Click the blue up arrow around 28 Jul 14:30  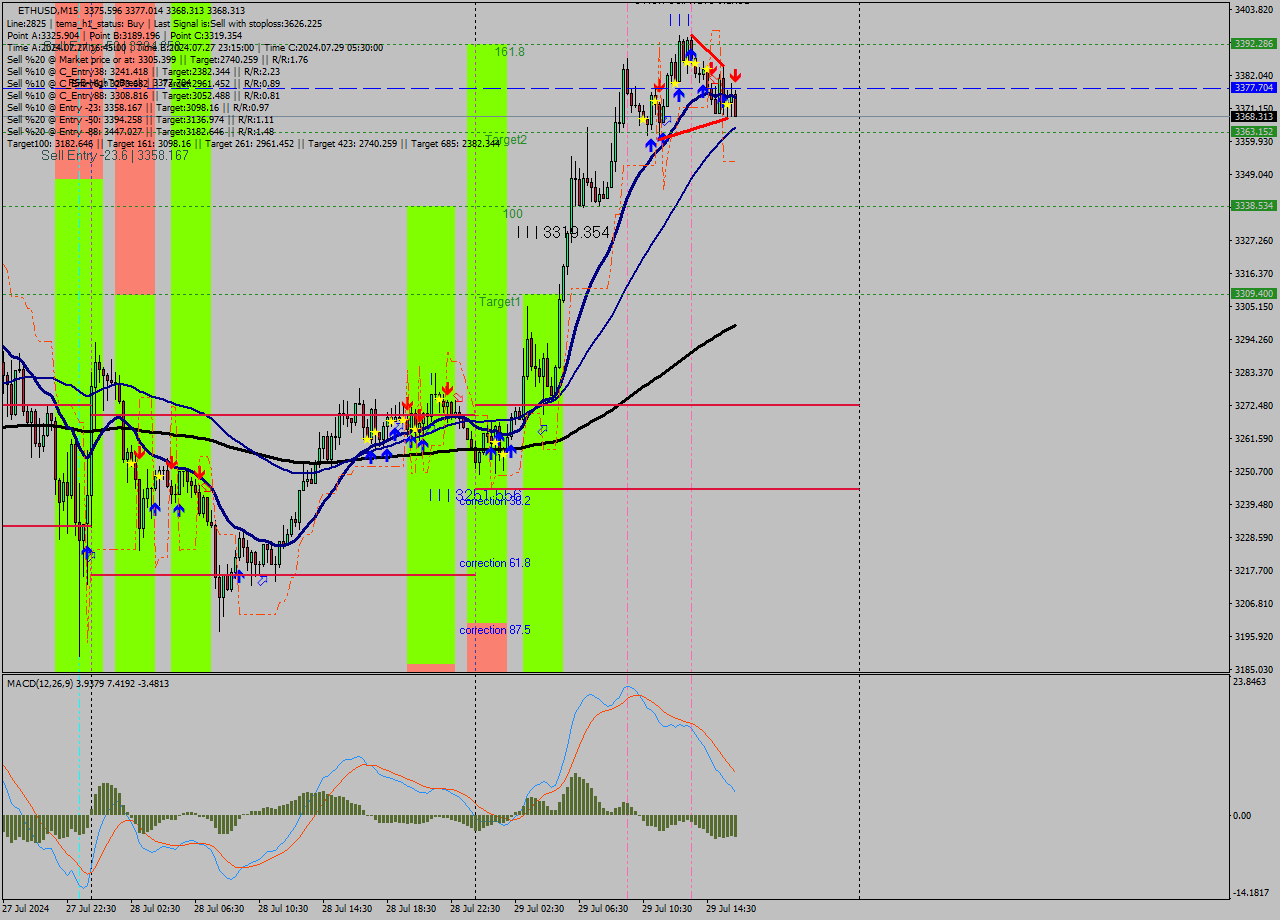pyautogui.click(x=370, y=457)
